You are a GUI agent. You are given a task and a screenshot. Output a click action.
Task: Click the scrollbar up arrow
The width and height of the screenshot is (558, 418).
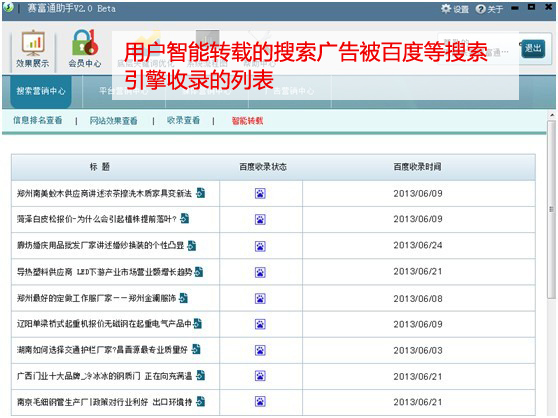click(552, 115)
